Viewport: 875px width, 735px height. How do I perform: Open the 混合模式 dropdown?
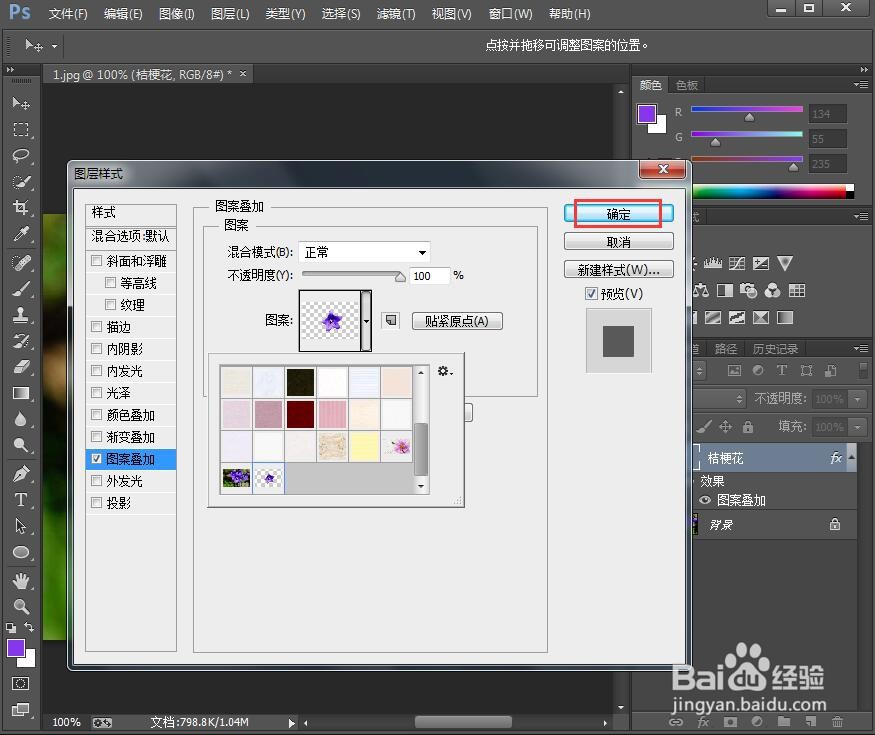(x=364, y=252)
